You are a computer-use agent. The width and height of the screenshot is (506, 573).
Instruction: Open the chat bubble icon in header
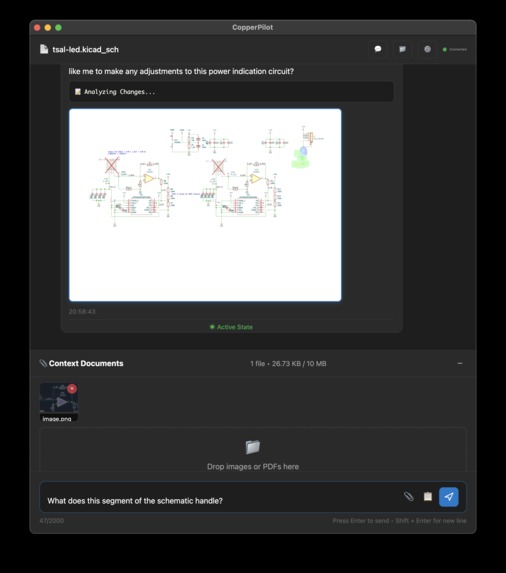point(378,49)
